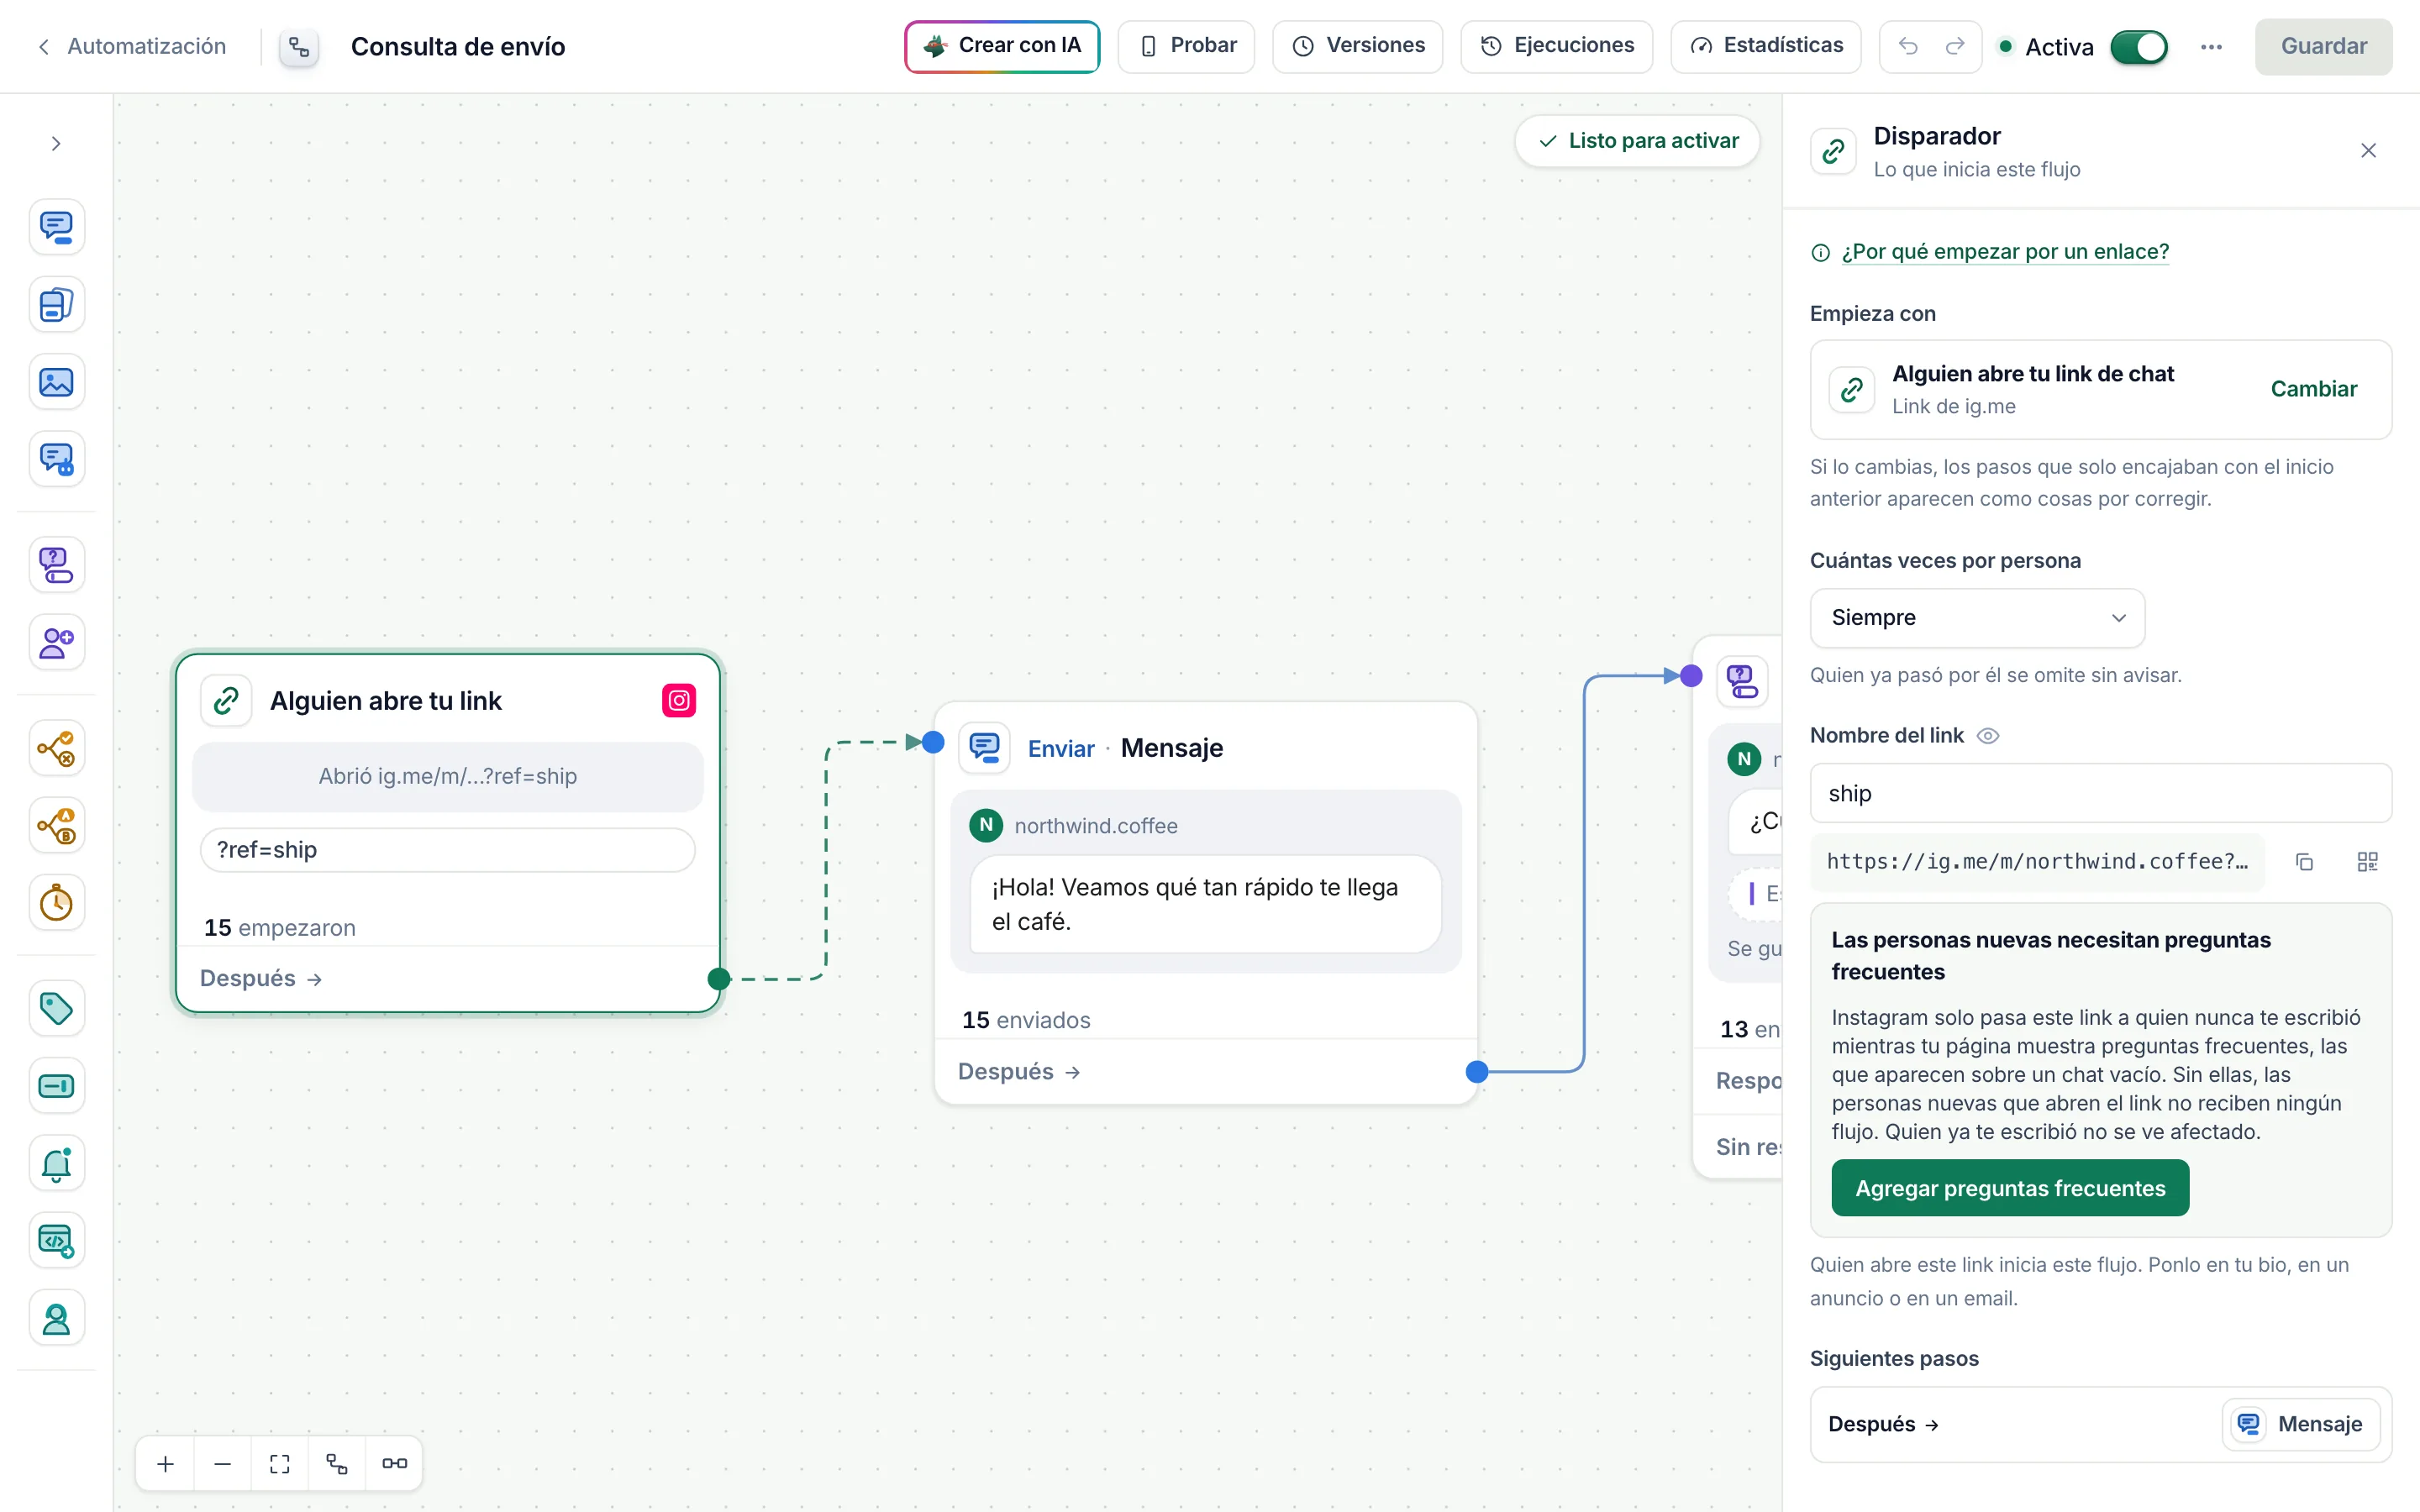The width and height of the screenshot is (2420, 1512).
Task: Zoom out of the canvas with minus
Action: [223, 1463]
